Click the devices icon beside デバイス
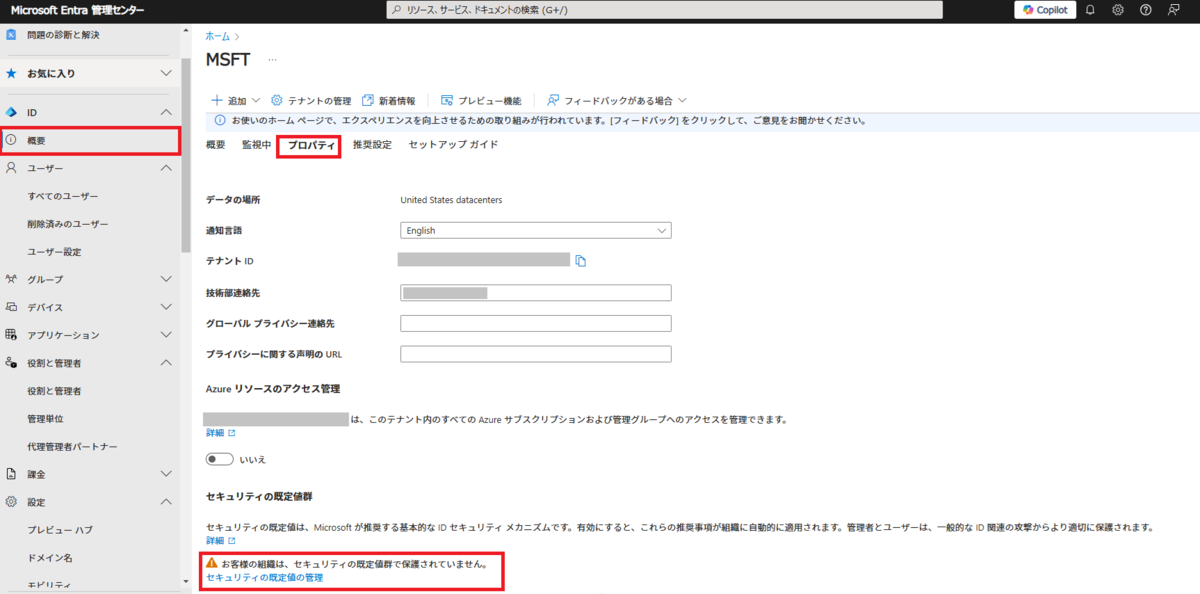The image size is (1200, 594). pos(11,307)
